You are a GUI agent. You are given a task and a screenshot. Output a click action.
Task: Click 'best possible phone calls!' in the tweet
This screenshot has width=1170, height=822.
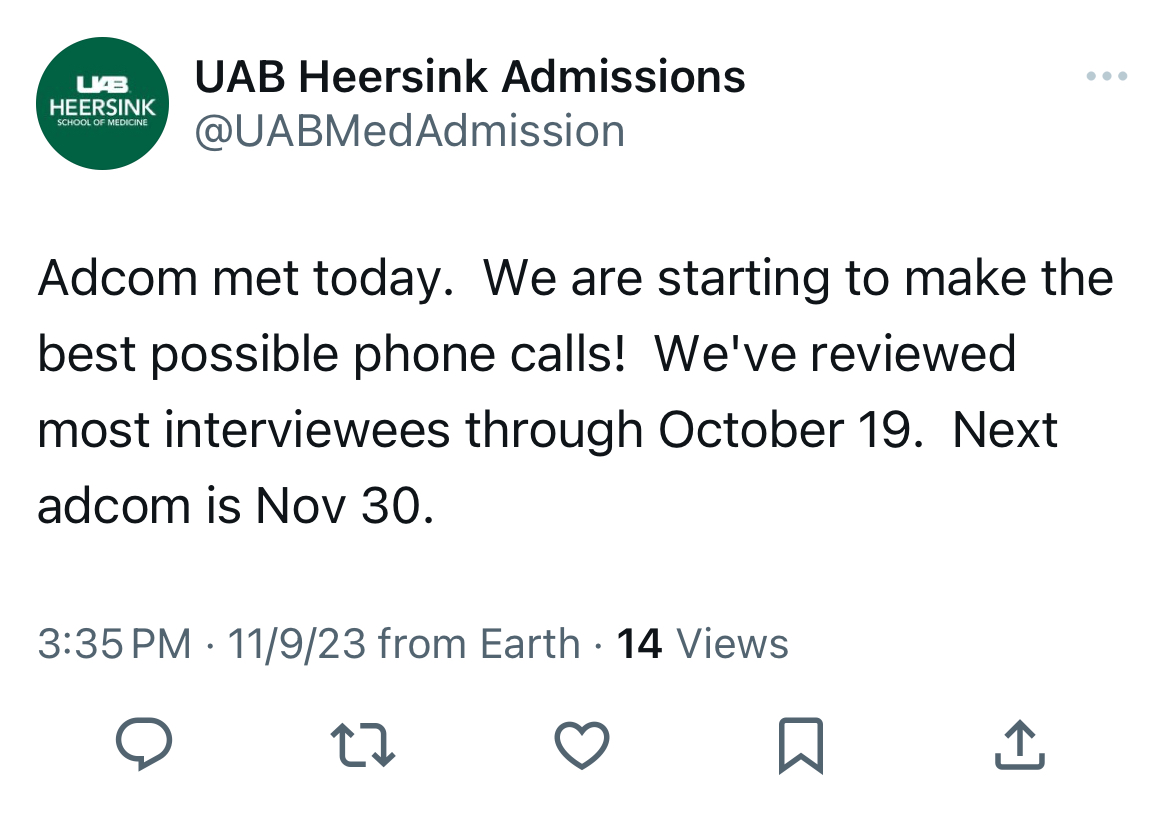pos(331,354)
